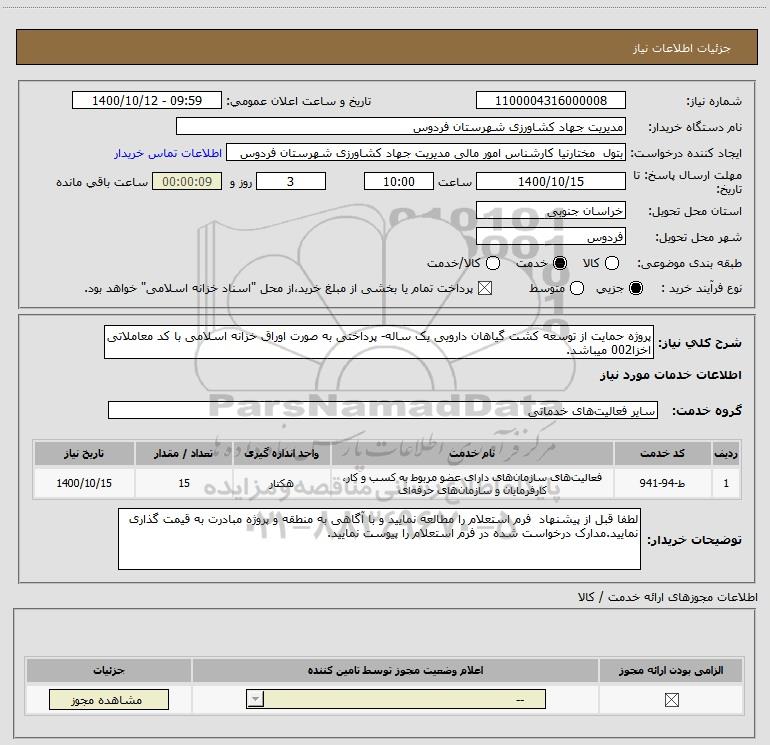Click the تاریخ نیاز column header
The height and width of the screenshot is (745, 770).
pyautogui.click(x=84, y=453)
